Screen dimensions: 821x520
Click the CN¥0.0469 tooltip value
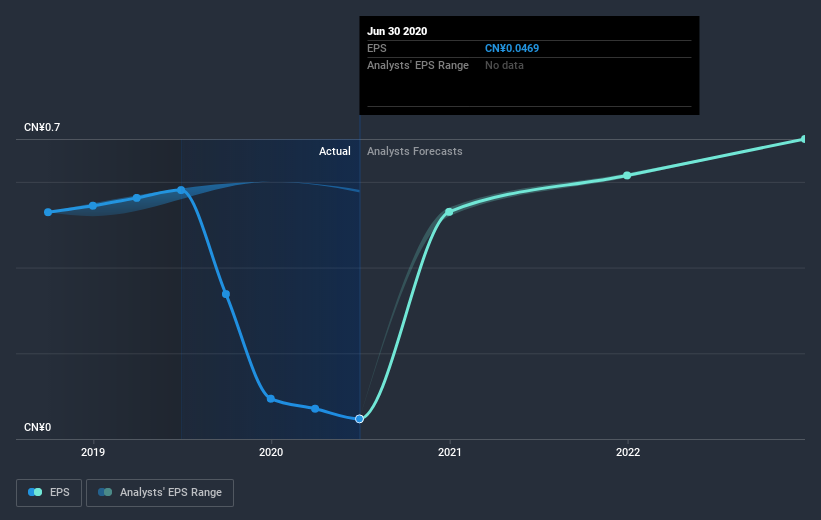pyautogui.click(x=512, y=48)
